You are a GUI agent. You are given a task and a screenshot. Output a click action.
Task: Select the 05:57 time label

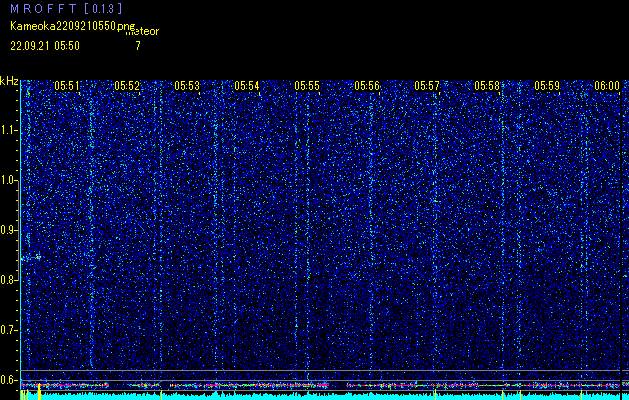pyautogui.click(x=427, y=85)
